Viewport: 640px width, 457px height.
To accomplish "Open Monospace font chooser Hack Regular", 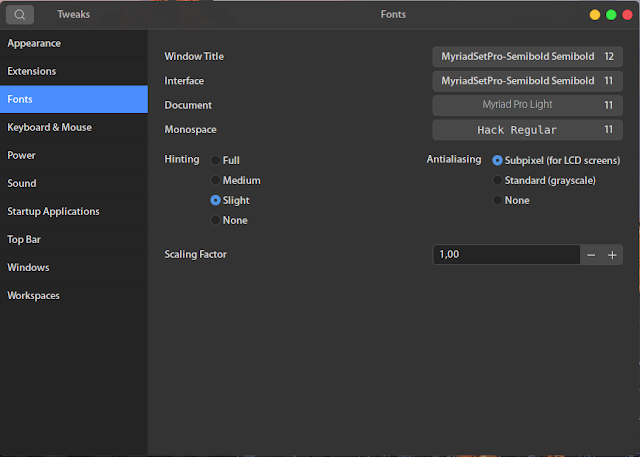I will (x=527, y=130).
